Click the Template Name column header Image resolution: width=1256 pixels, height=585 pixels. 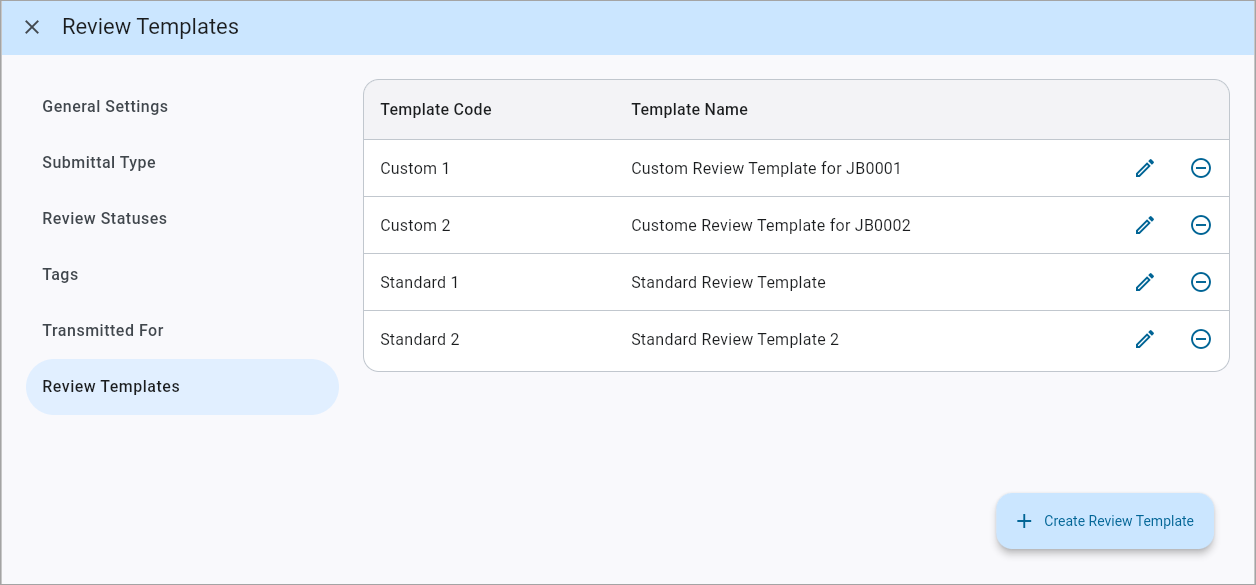tap(689, 109)
